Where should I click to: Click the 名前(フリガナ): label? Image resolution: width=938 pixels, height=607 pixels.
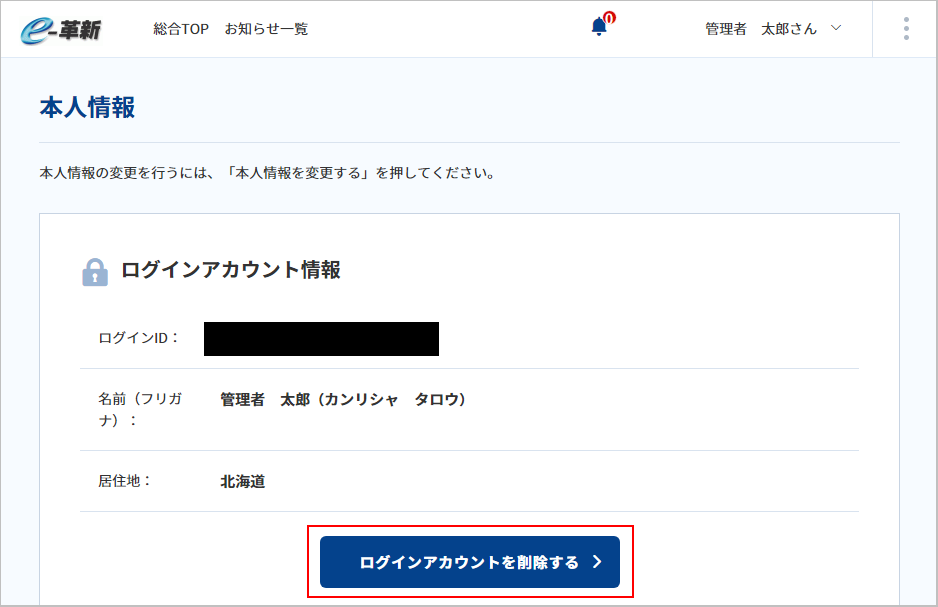click(140, 410)
